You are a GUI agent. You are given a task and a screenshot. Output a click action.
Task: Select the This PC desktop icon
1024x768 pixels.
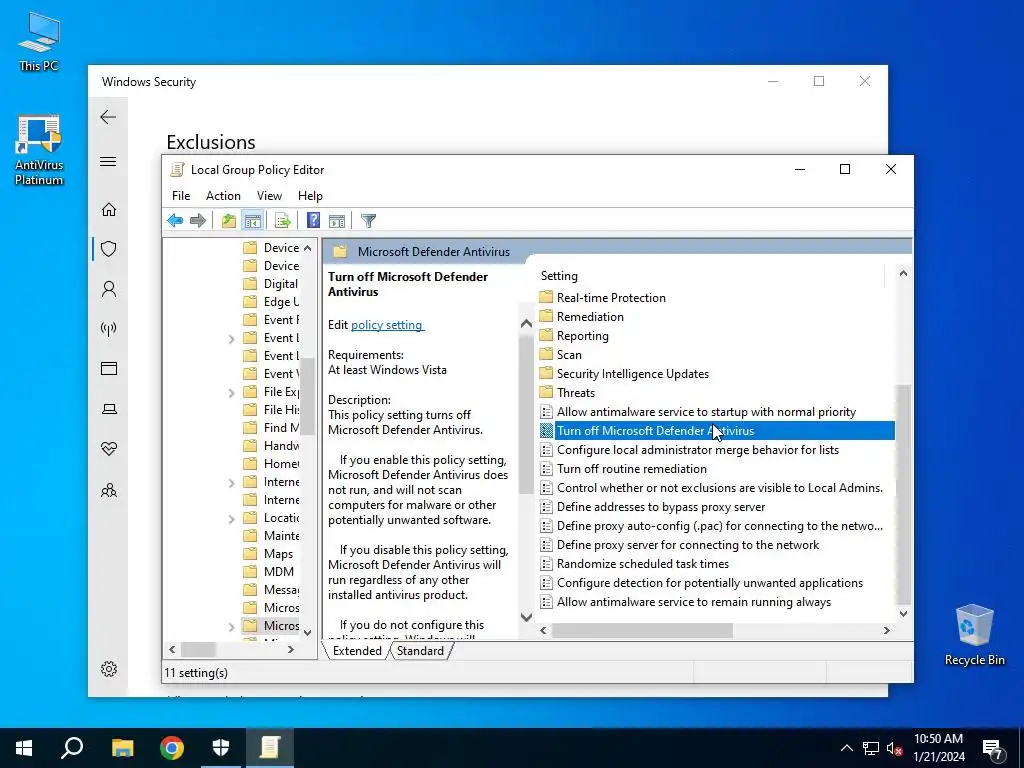coord(39,42)
